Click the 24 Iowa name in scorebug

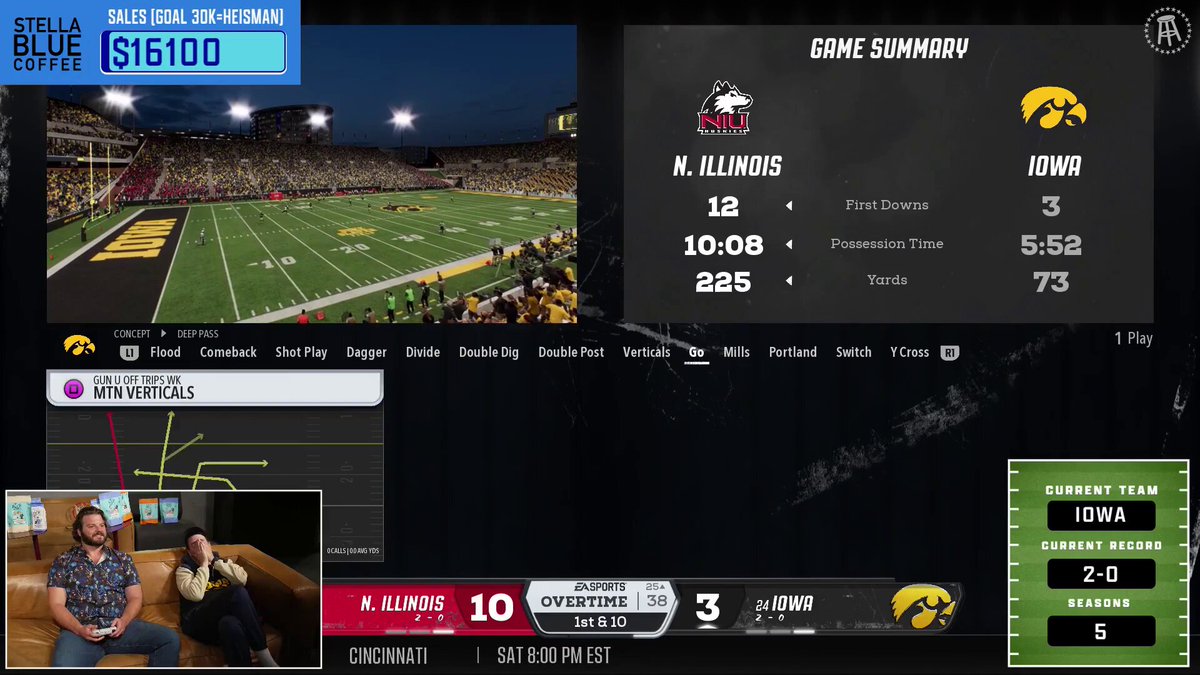785,603
